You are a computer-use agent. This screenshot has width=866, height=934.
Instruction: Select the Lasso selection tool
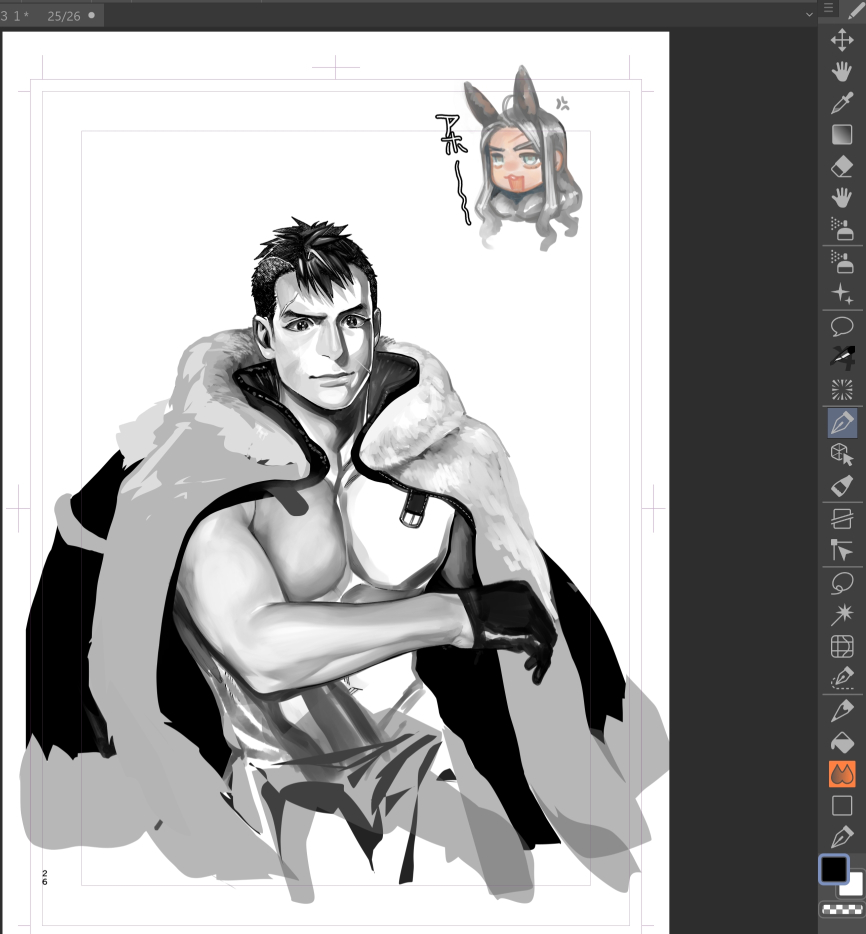click(842, 583)
